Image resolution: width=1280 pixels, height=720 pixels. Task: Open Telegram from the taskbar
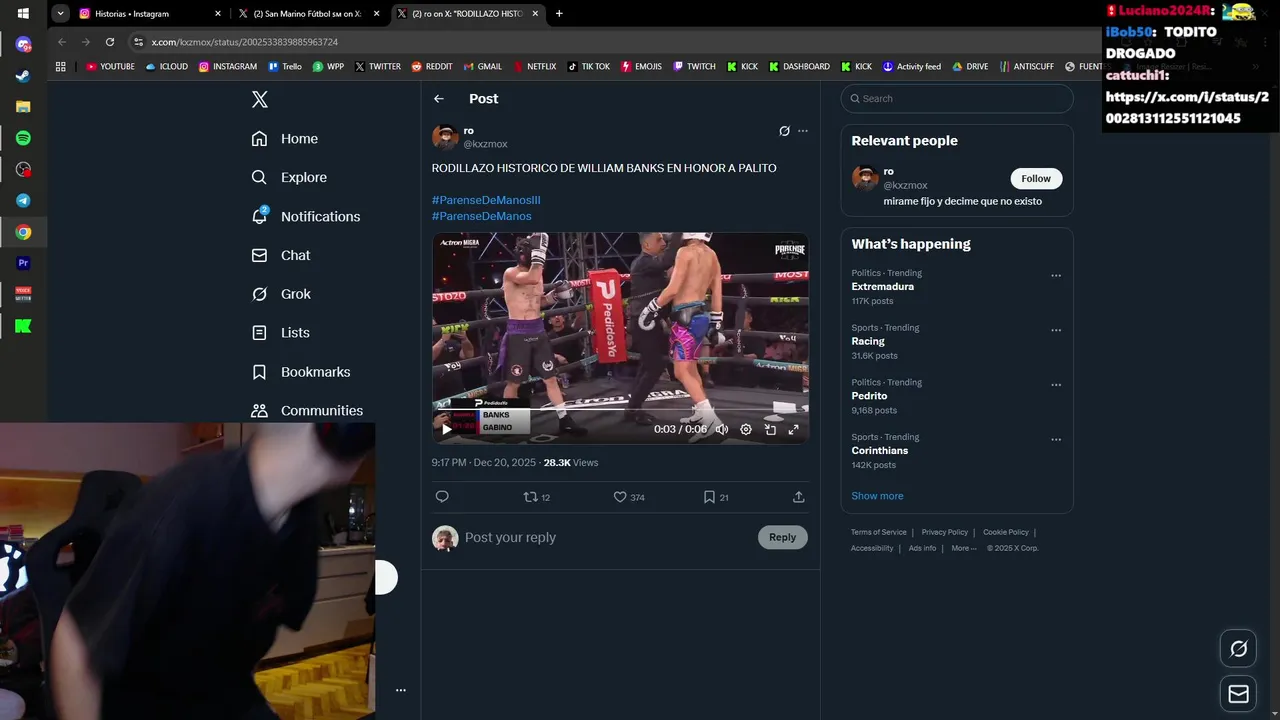coord(23,201)
